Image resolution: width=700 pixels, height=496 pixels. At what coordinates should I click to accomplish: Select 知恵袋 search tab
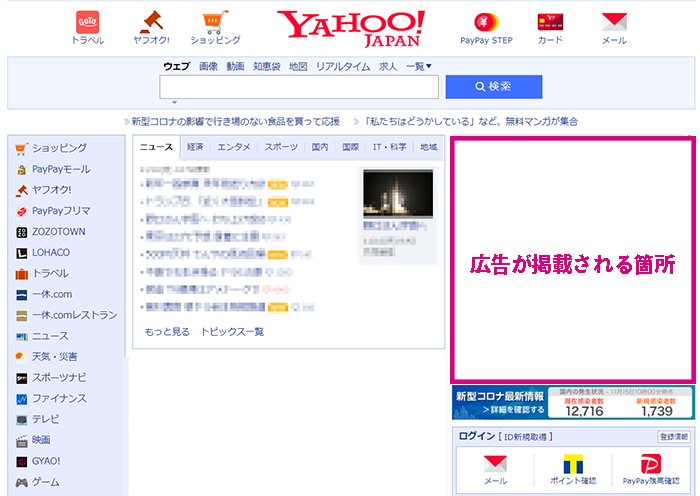pyautogui.click(x=267, y=67)
